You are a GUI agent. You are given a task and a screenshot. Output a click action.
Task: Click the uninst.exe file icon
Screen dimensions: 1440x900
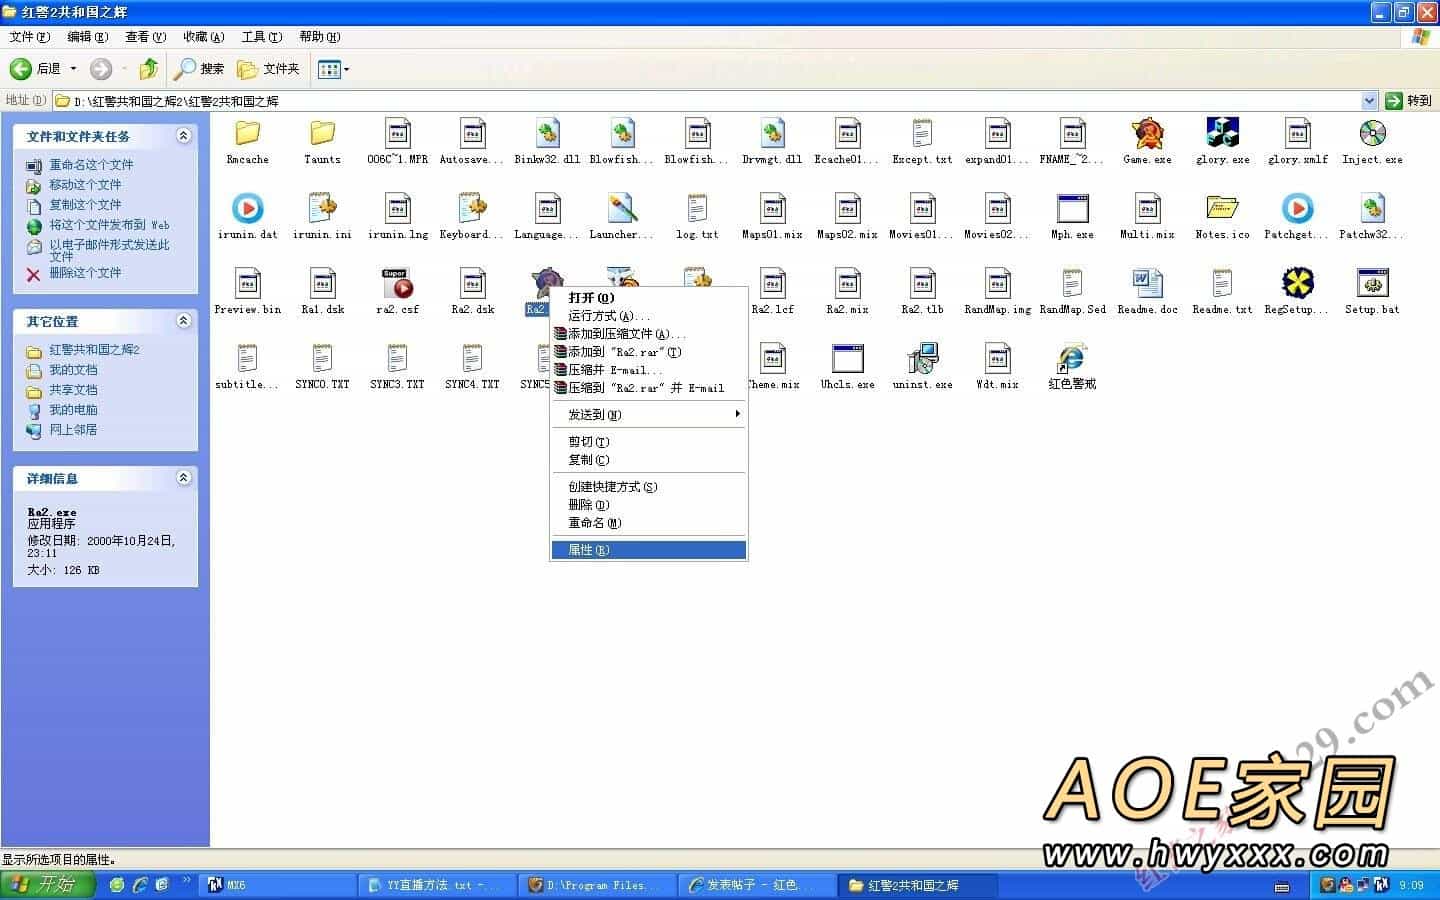tap(922, 360)
